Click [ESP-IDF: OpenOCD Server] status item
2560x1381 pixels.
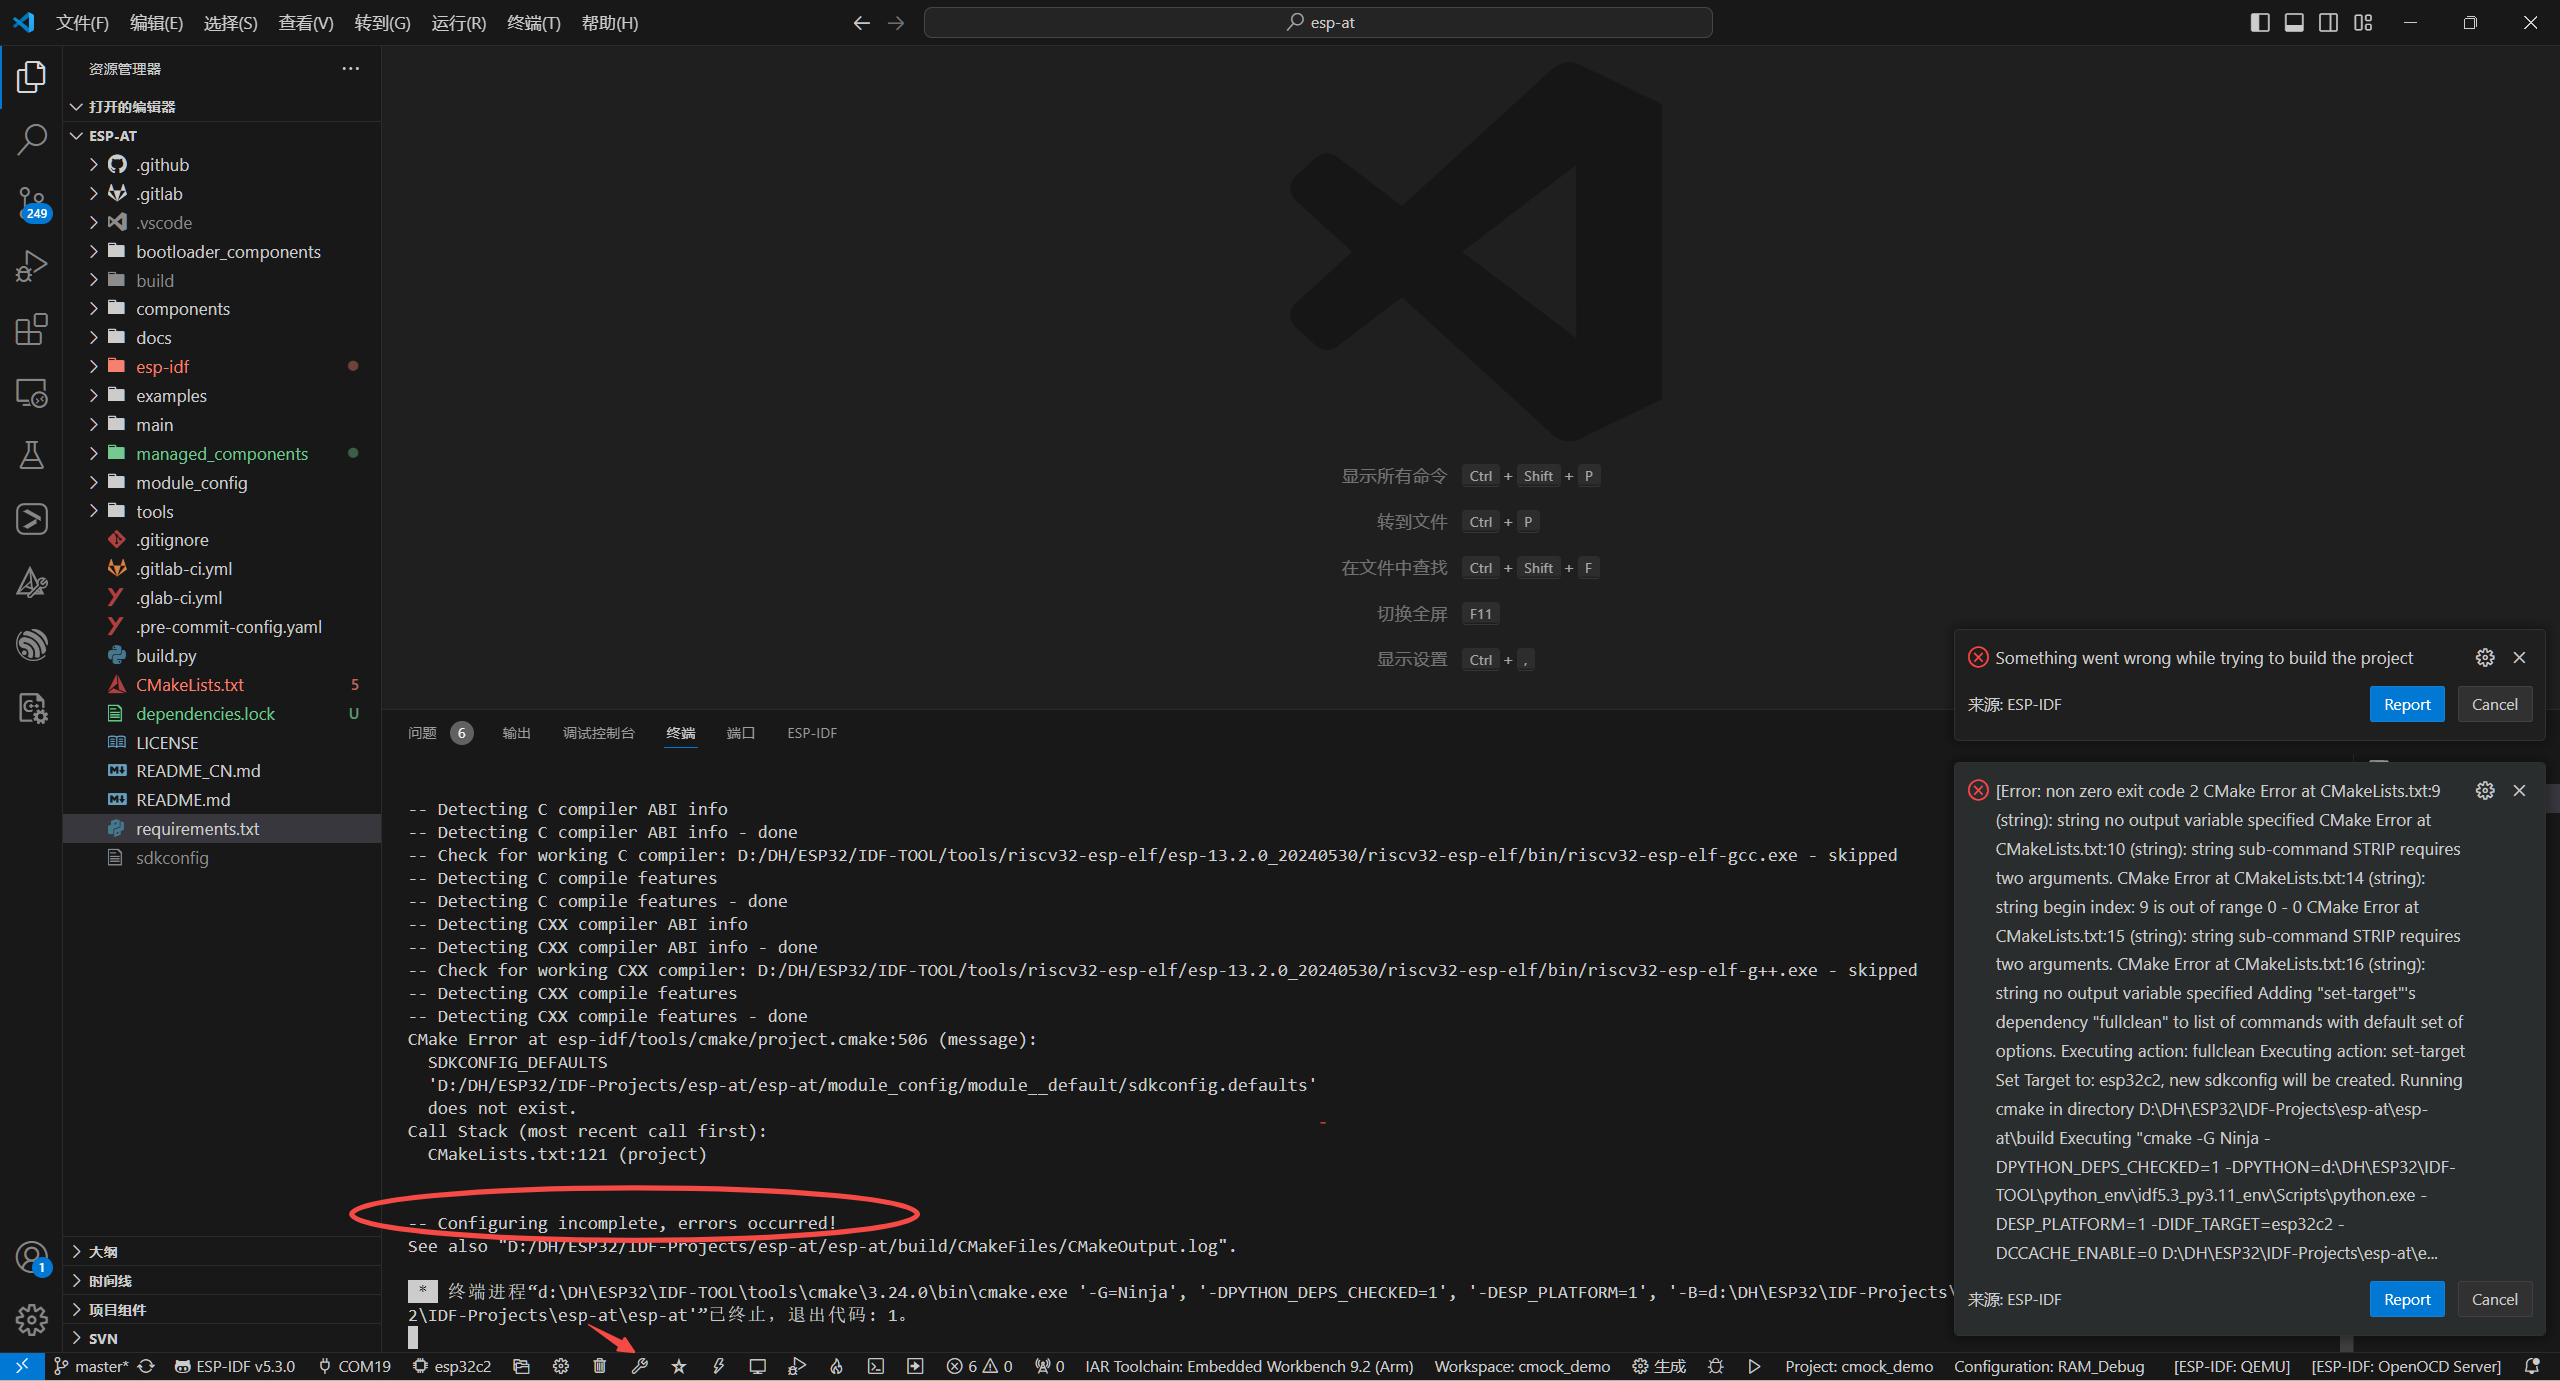2406,1366
